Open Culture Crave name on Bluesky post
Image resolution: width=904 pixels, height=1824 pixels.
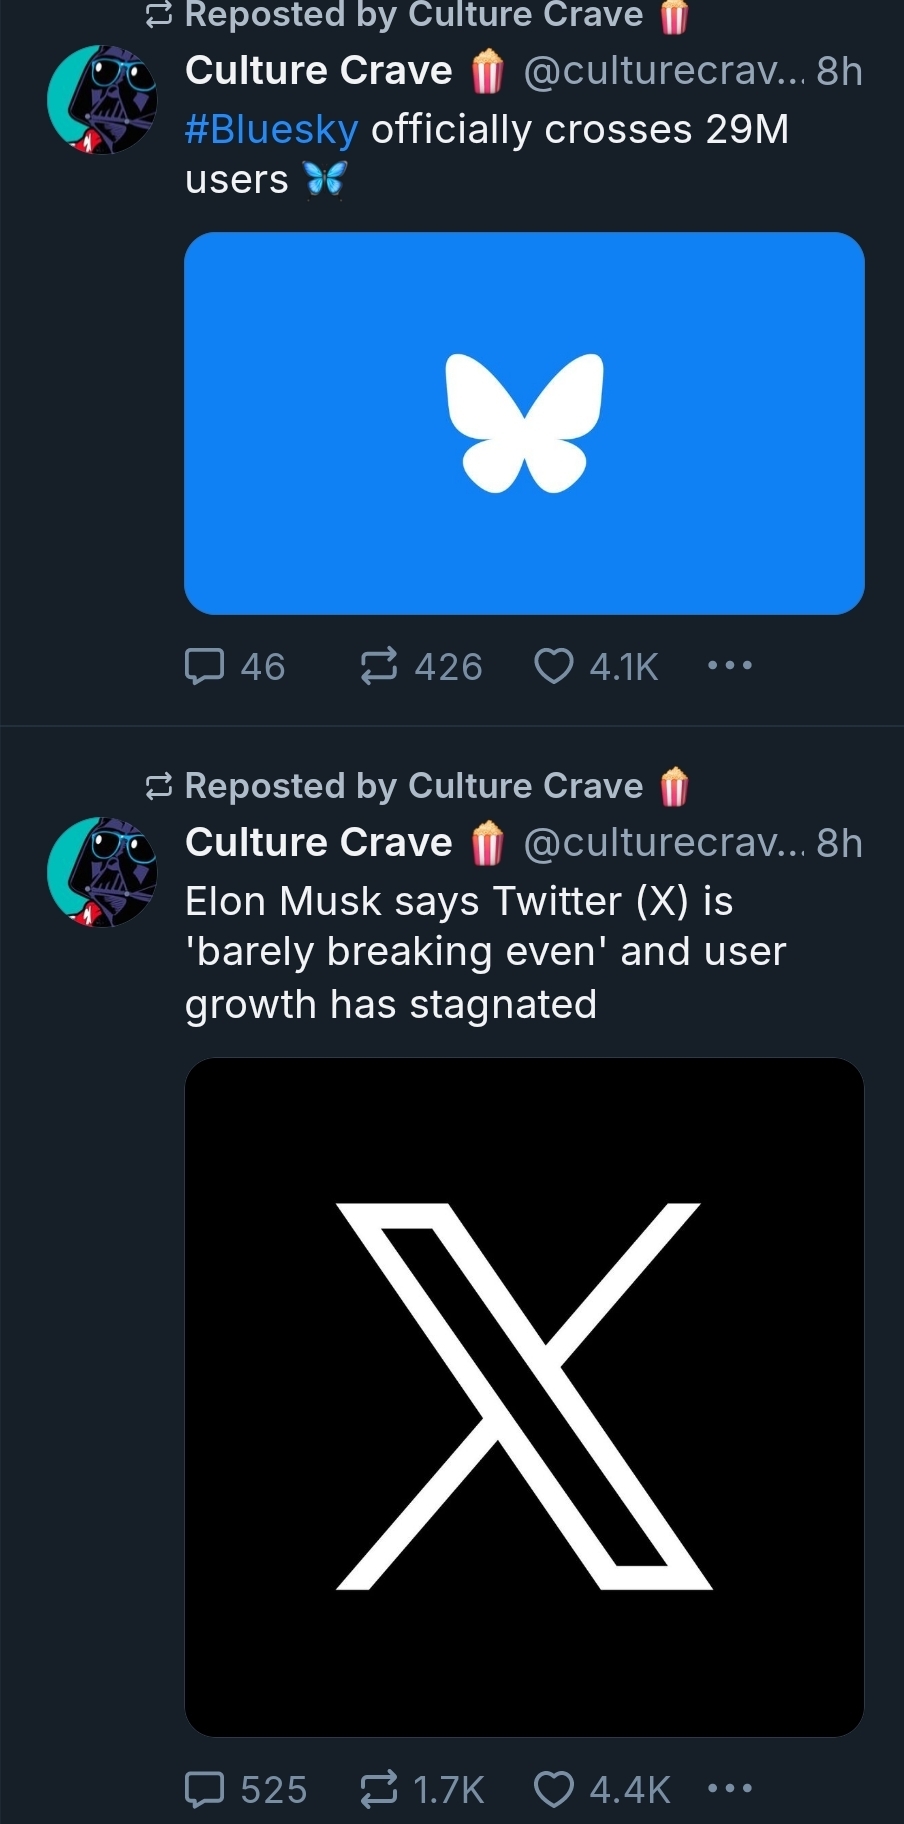click(x=318, y=71)
